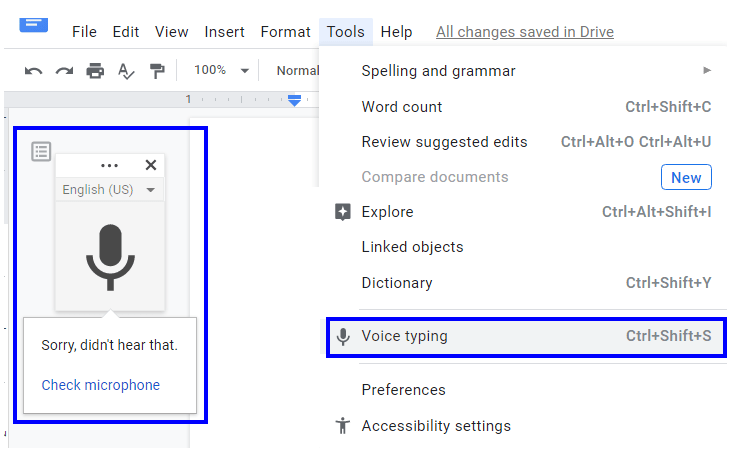The width and height of the screenshot is (733, 458).
Task: Click the large microphone to dictate
Action: pos(110,257)
